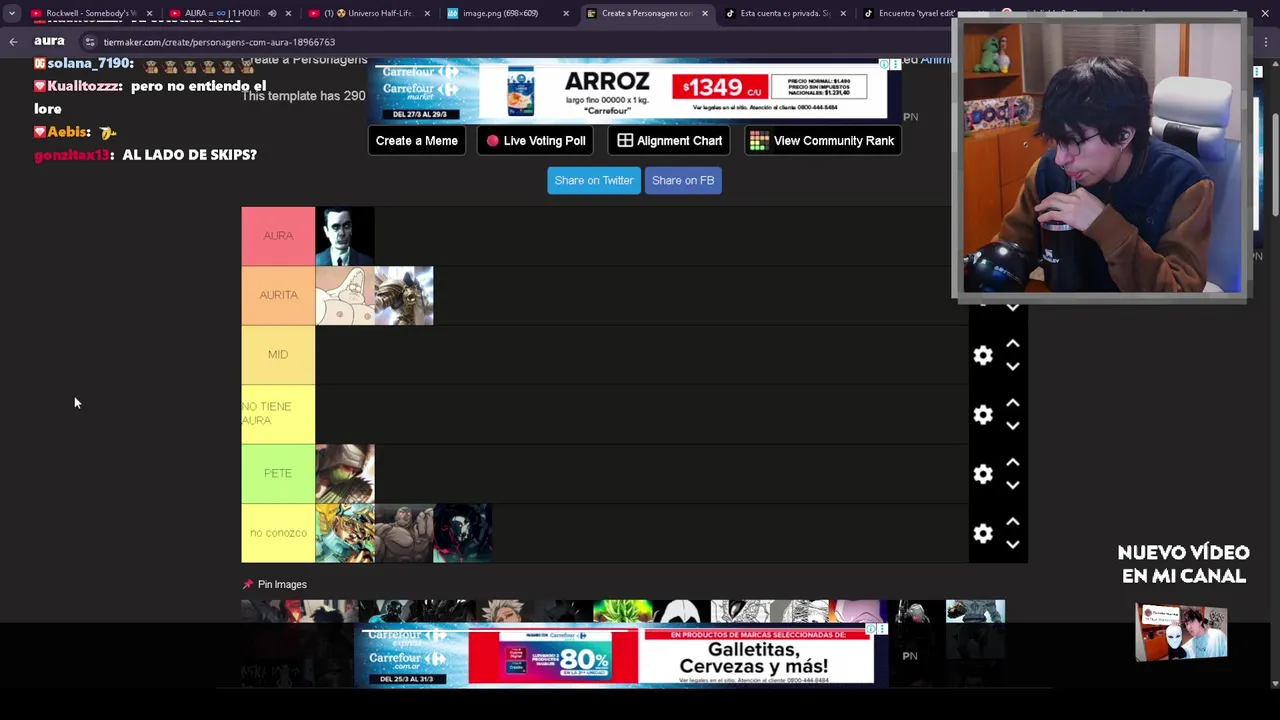Image resolution: width=1280 pixels, height=720 pixels.
Task: Go back with the browser back arrow
Action: coord(13,42)
